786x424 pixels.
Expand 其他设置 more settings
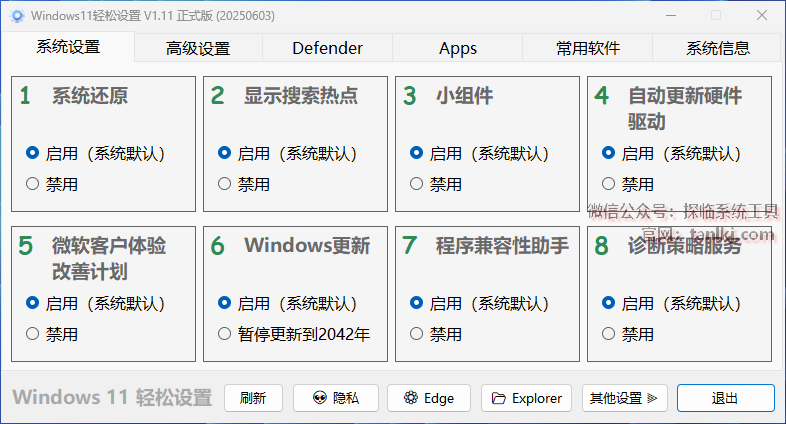[624, 398]
